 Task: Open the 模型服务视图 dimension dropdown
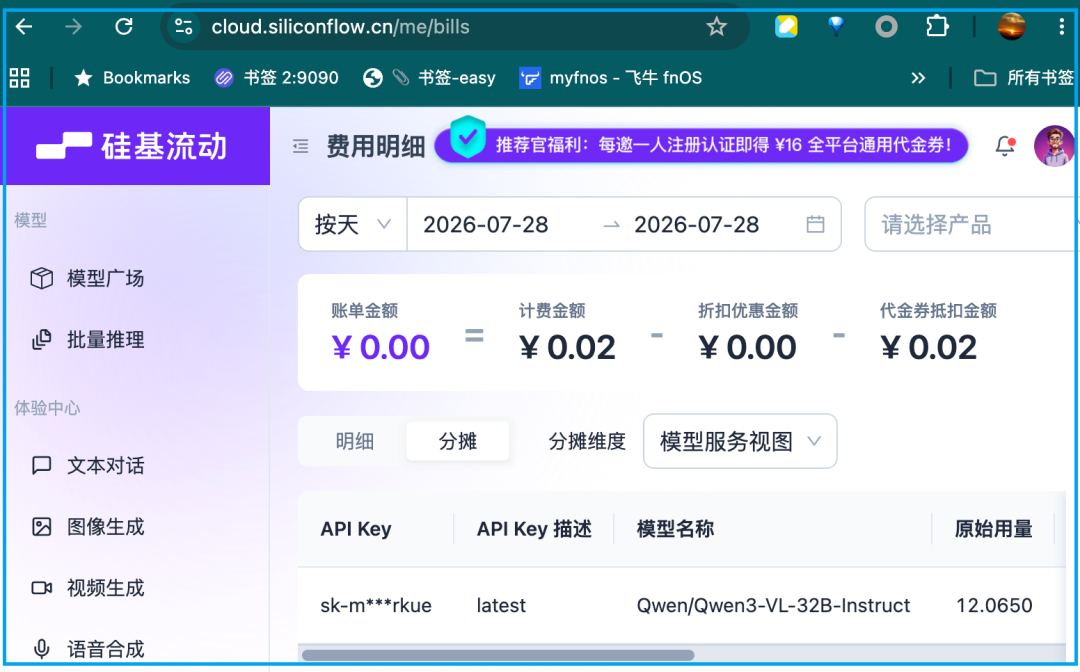[x=740, y=441]
